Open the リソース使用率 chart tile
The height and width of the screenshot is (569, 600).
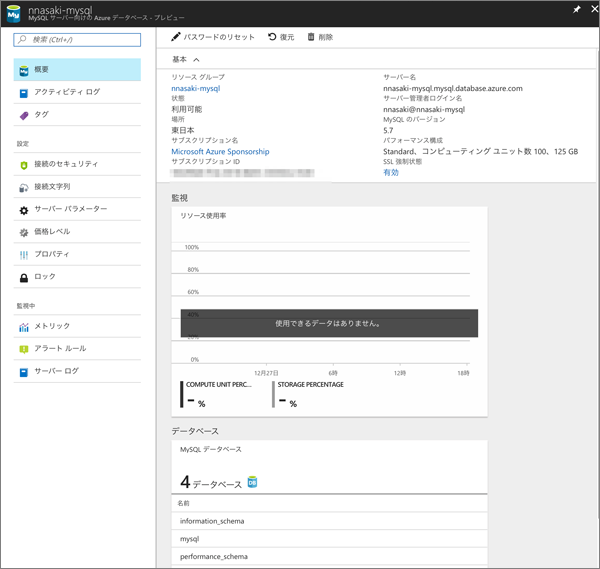[329, 312]
